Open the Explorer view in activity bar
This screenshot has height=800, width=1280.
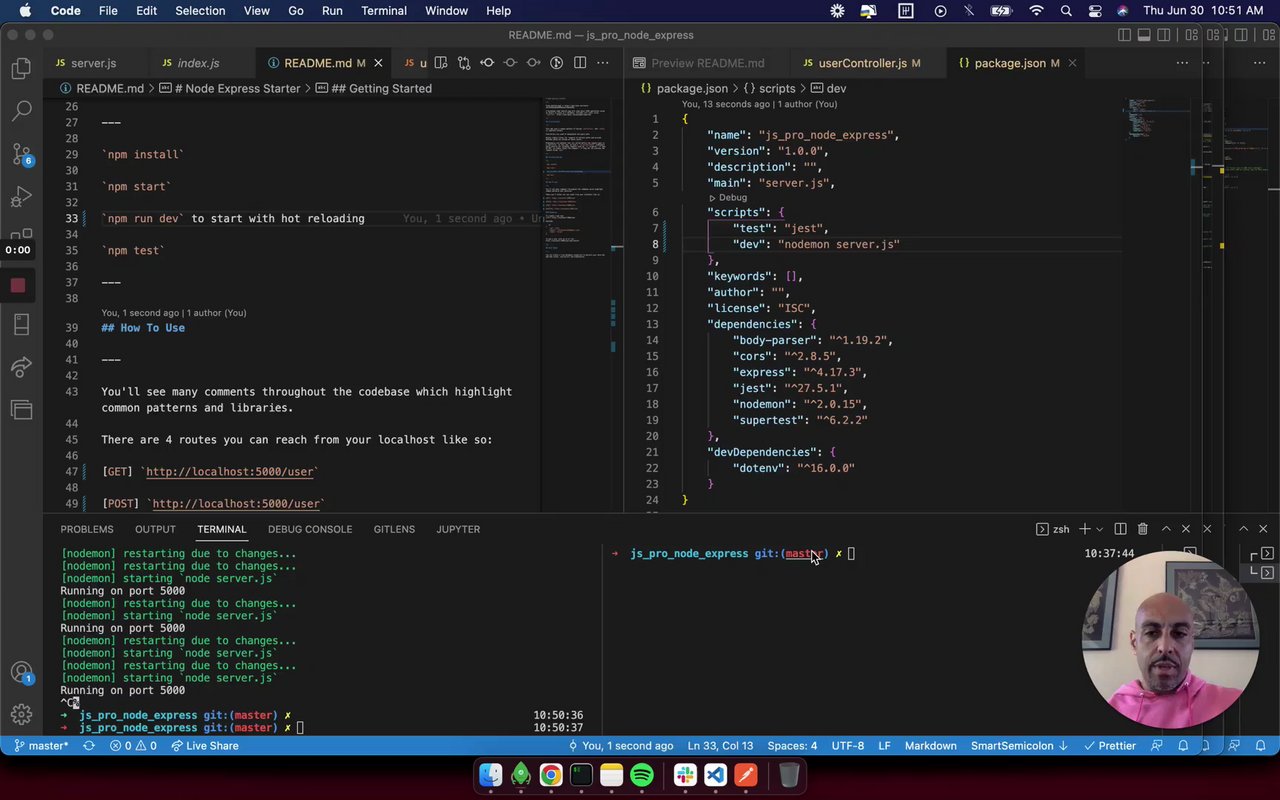tap(21, 69)
